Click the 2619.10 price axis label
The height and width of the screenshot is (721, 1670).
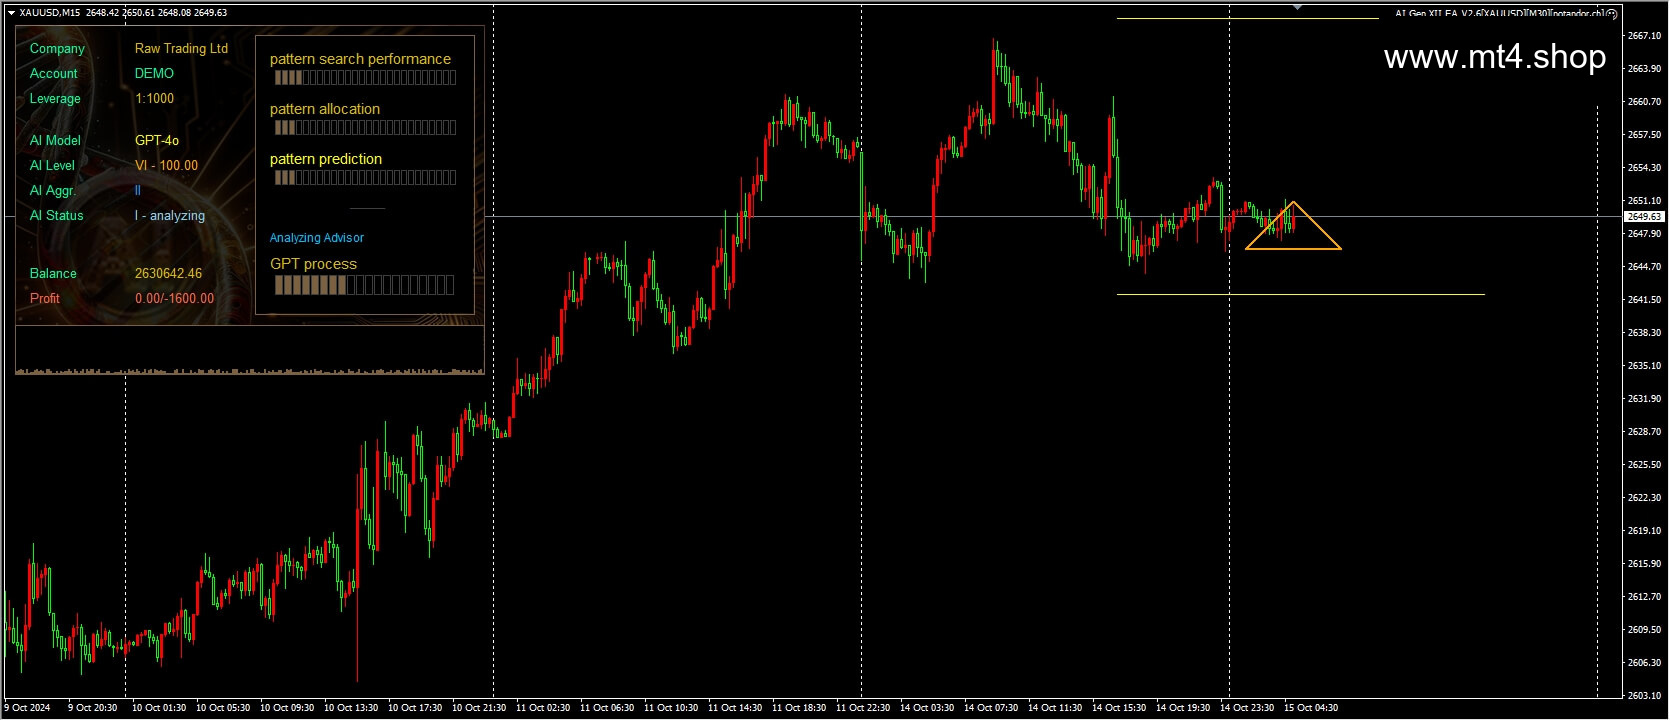click(1644, 531)
